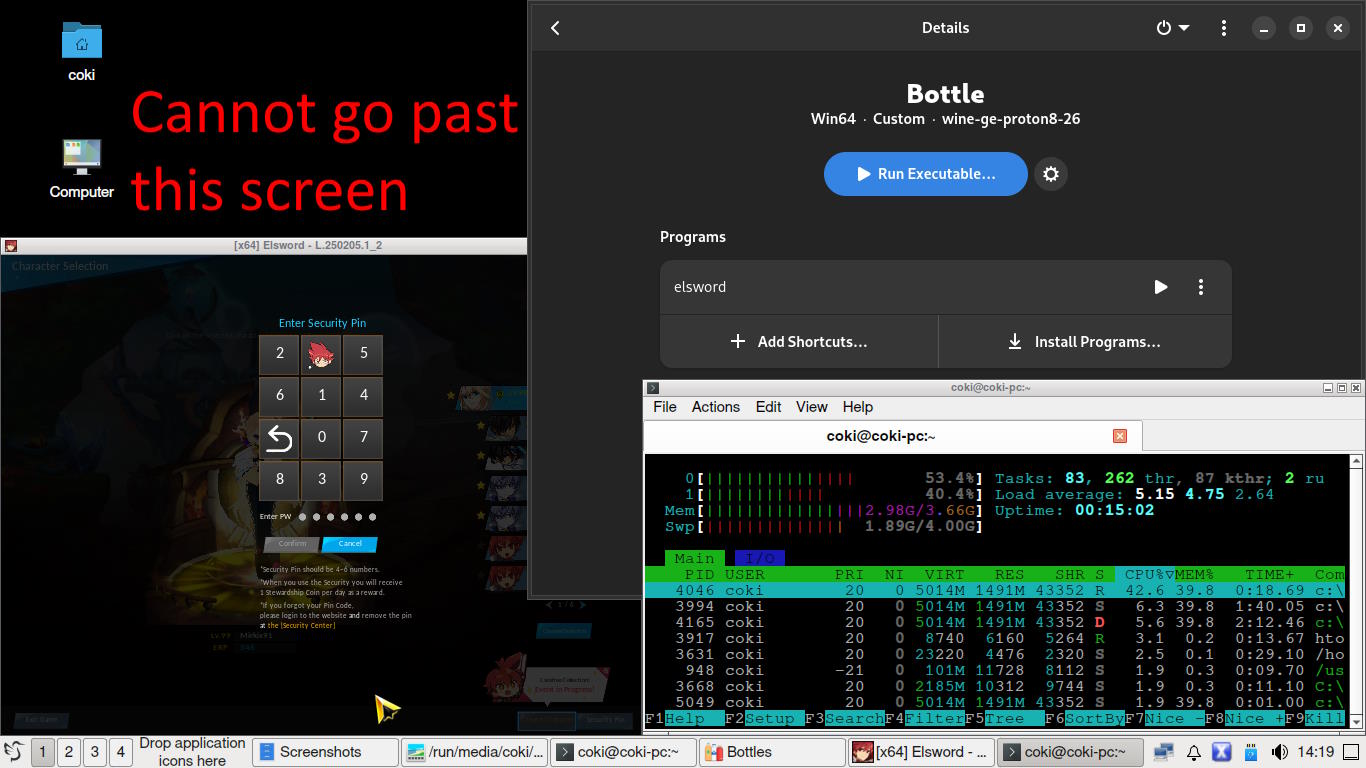The height and width of the screenshot is (768, 1366).
Task: Select the htop process row with PID 3917
Action: click(x=995, y=638)
